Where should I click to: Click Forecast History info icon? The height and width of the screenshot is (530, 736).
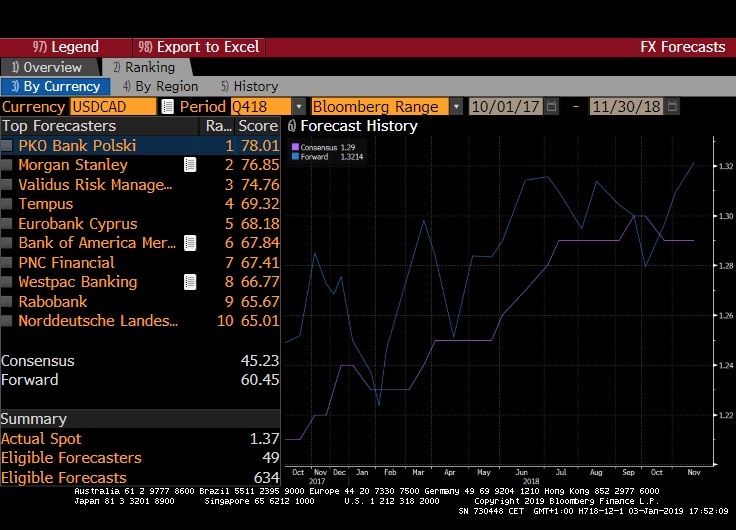pyautogui.click(x=291, y=126)
